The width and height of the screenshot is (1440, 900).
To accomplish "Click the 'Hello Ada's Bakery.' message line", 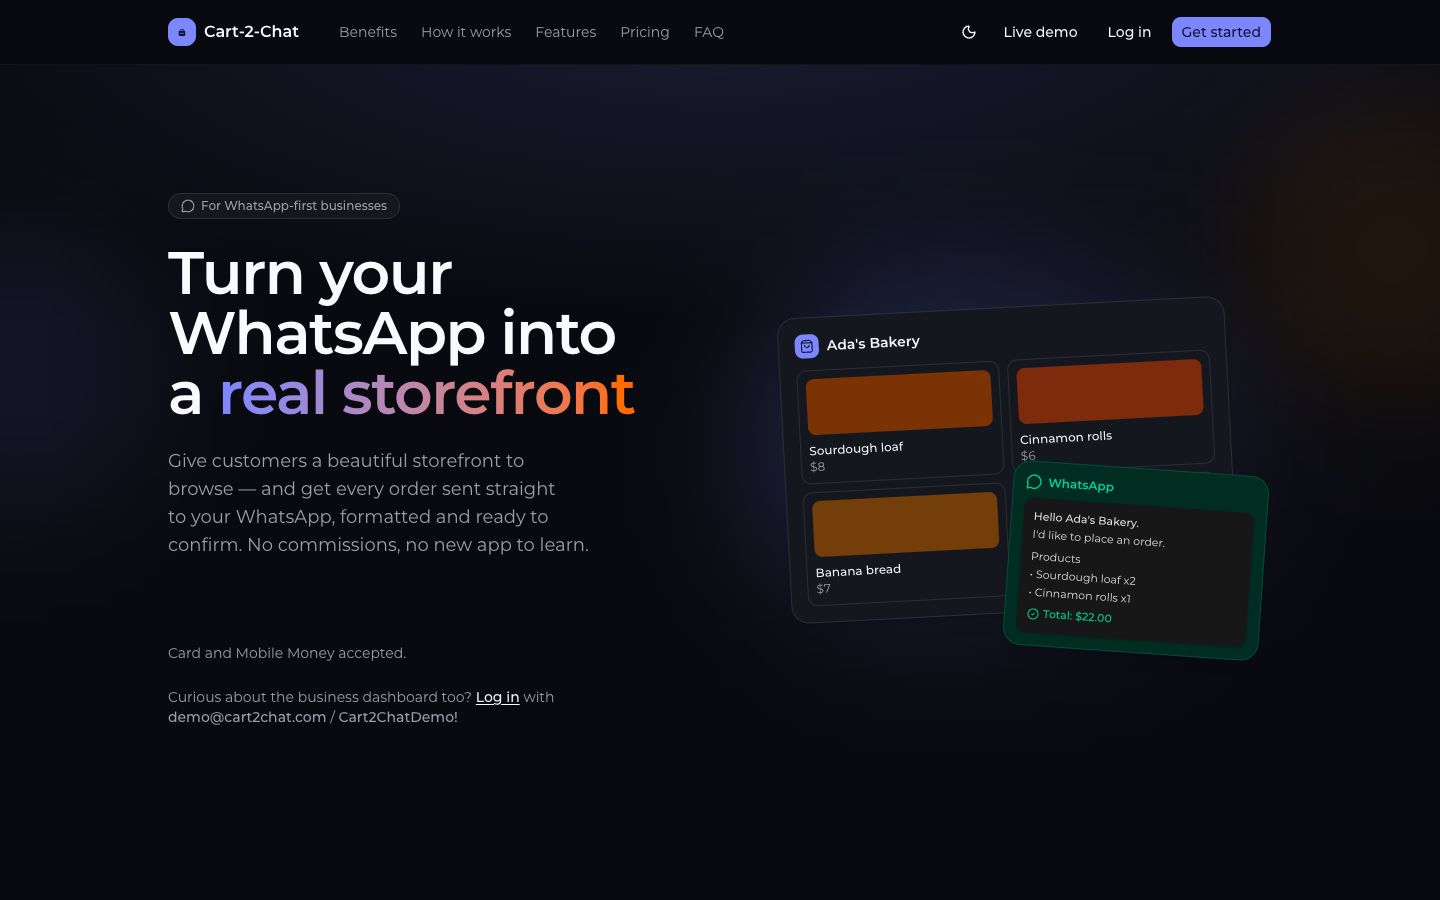I will coord(1086,519).
